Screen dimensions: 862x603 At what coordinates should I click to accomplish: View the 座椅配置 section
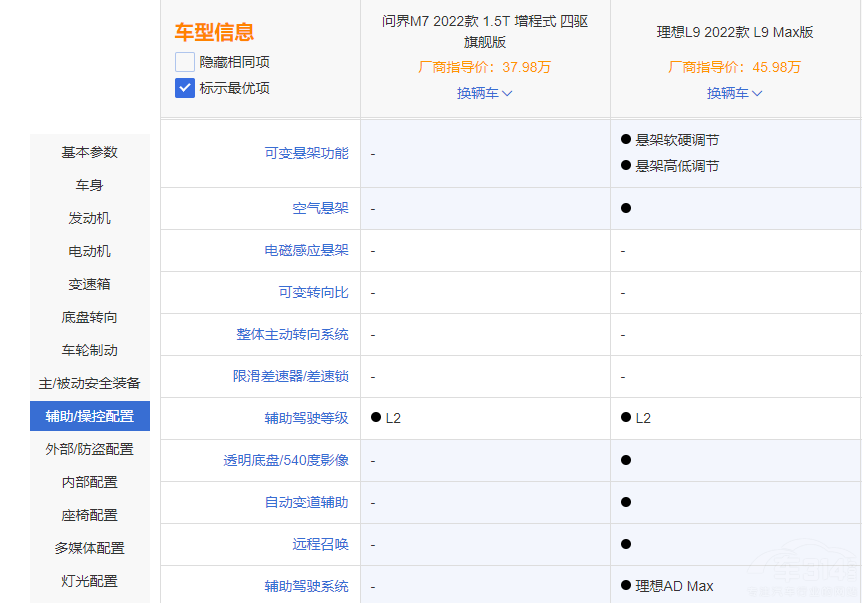(89, 515)
